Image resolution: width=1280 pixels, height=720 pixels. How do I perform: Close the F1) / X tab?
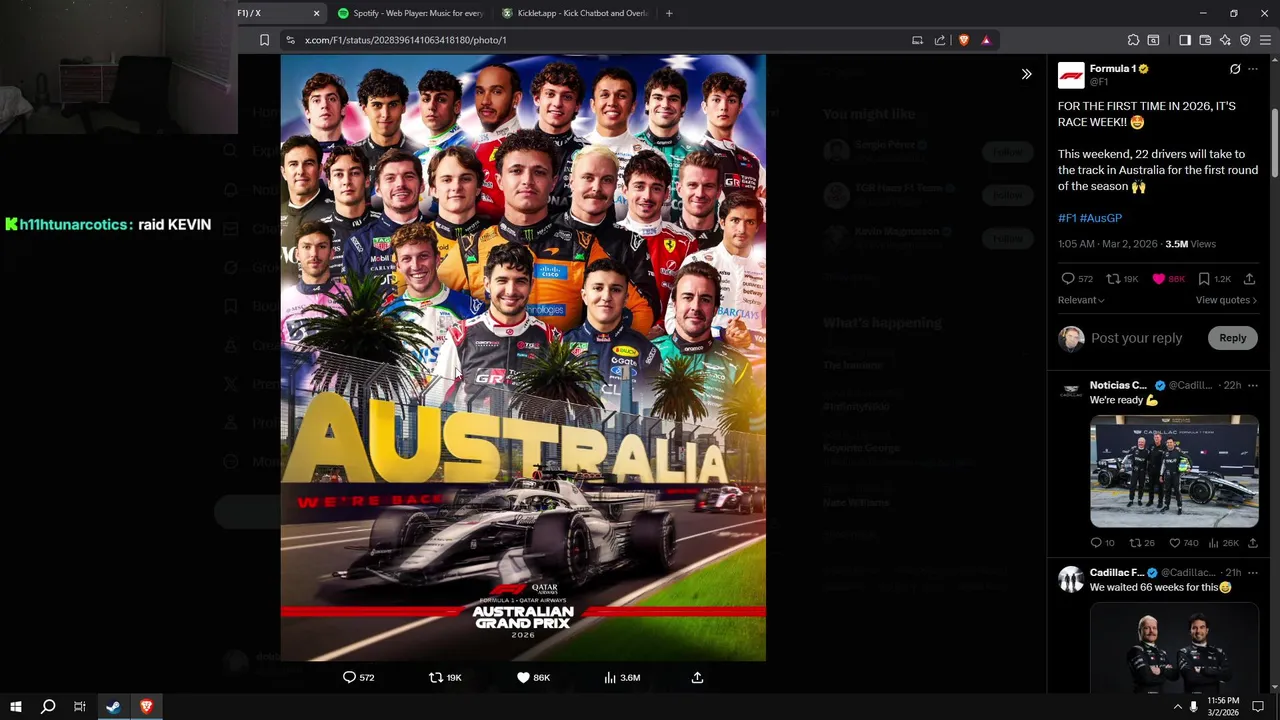pyautogui.click(x=316, y=13)
